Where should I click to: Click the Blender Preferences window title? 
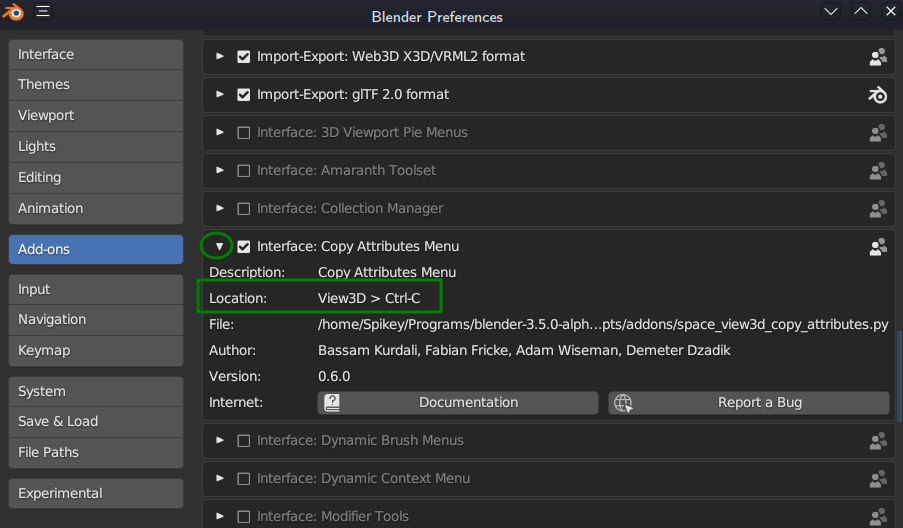coord(437,17)
